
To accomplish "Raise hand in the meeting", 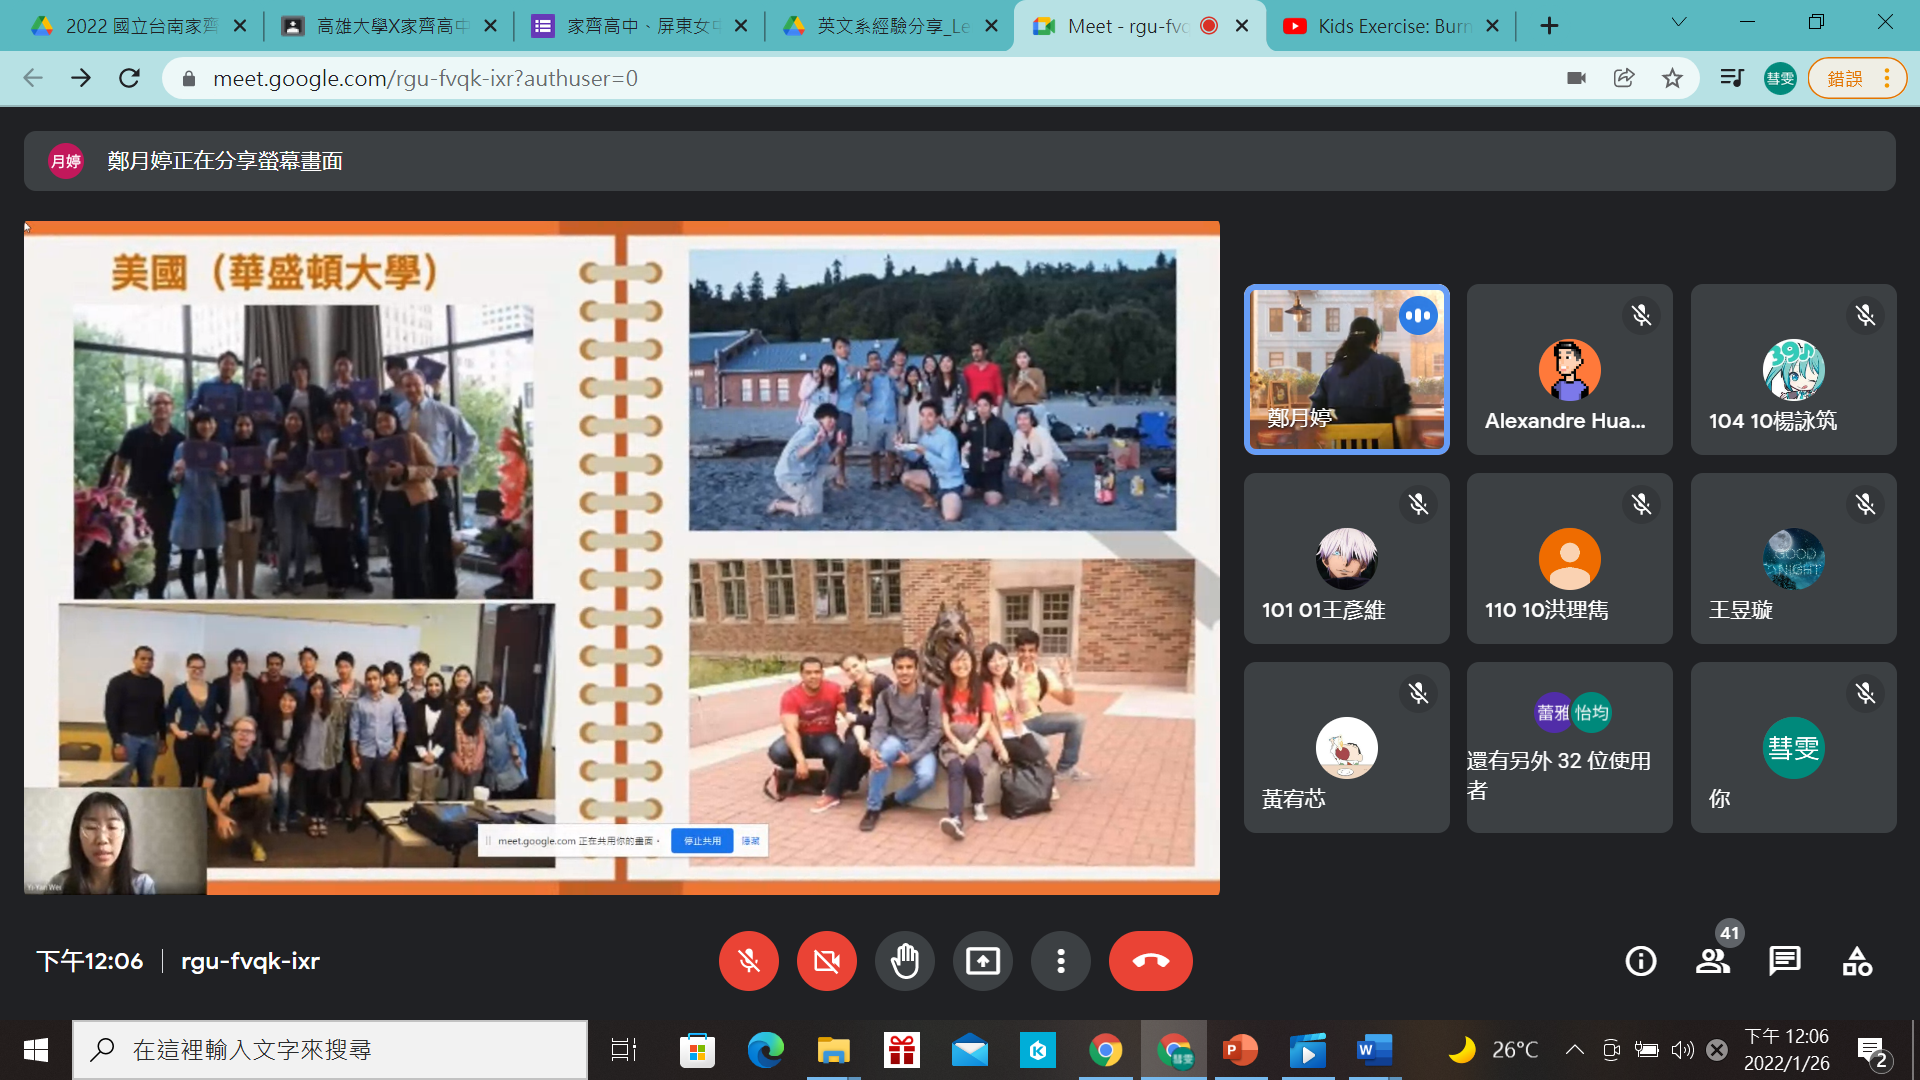I will [904, 961].
